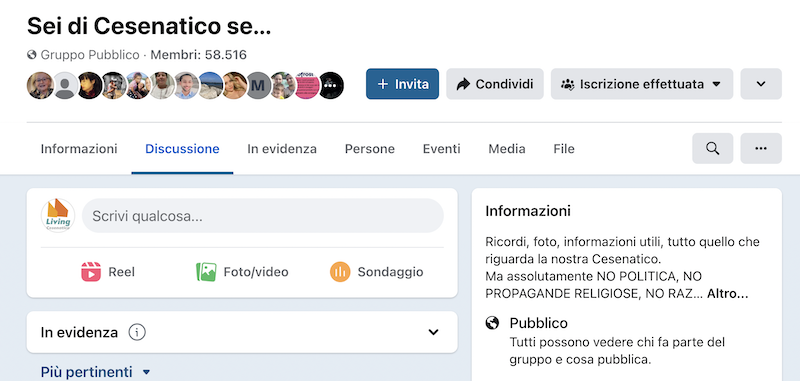Expand description with the Altro... link

point(728,294)
